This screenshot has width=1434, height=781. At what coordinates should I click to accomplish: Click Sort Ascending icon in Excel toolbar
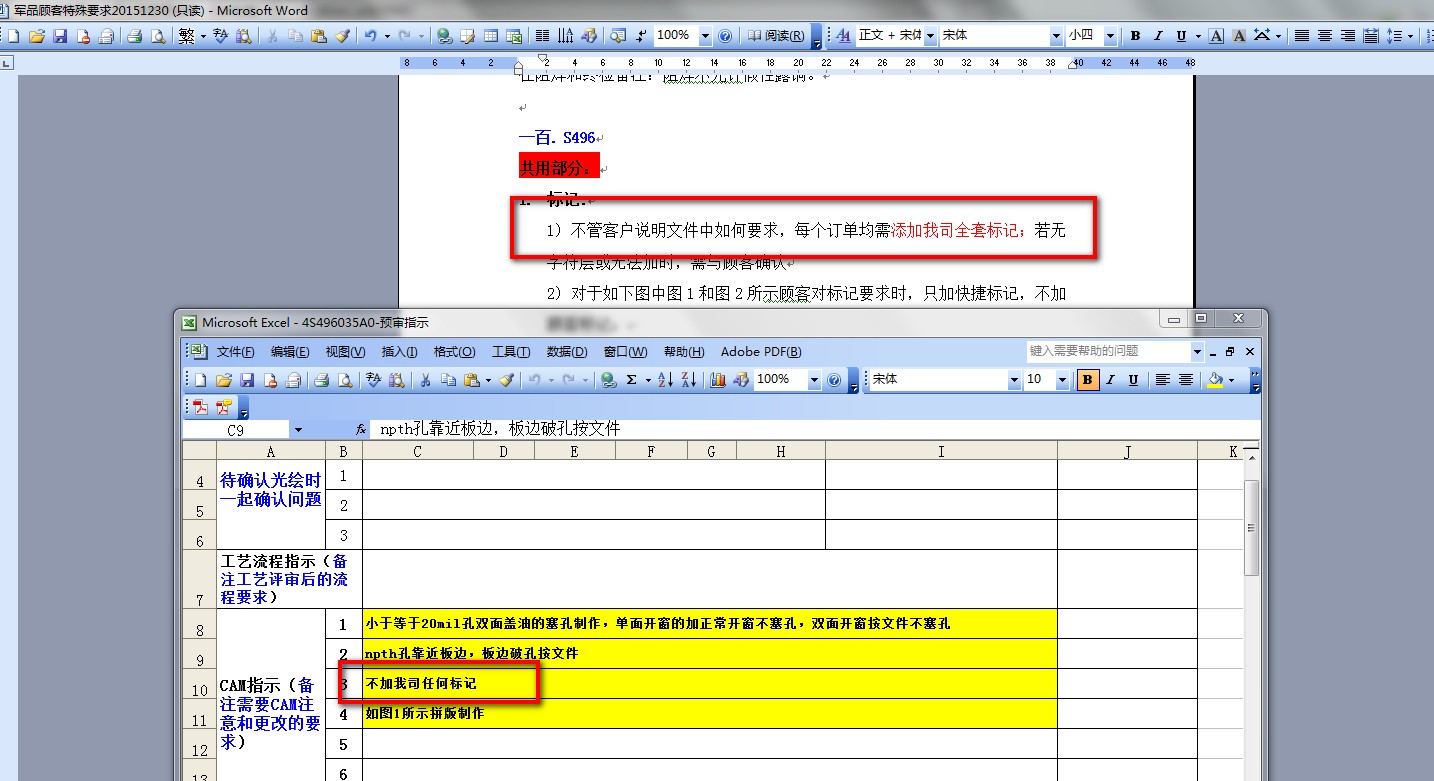(665, 380)
